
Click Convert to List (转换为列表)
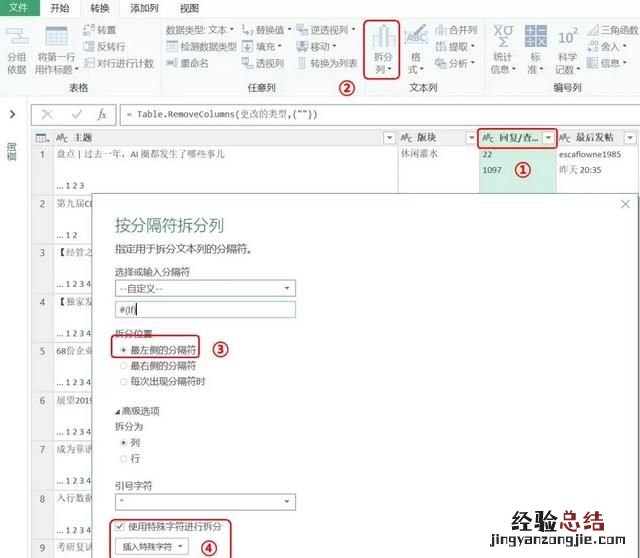(x=327, y=63)
